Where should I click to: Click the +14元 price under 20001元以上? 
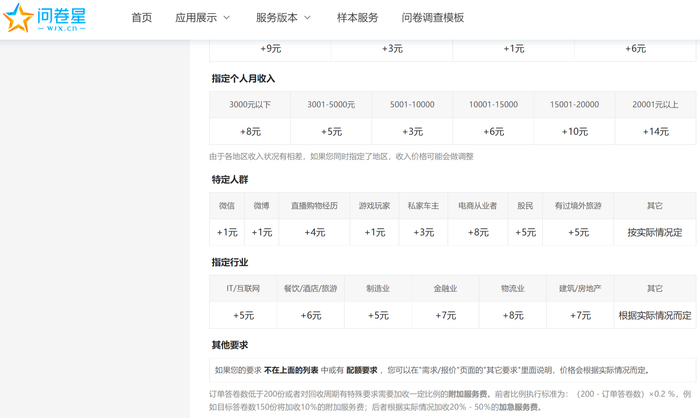coord(655,132)
